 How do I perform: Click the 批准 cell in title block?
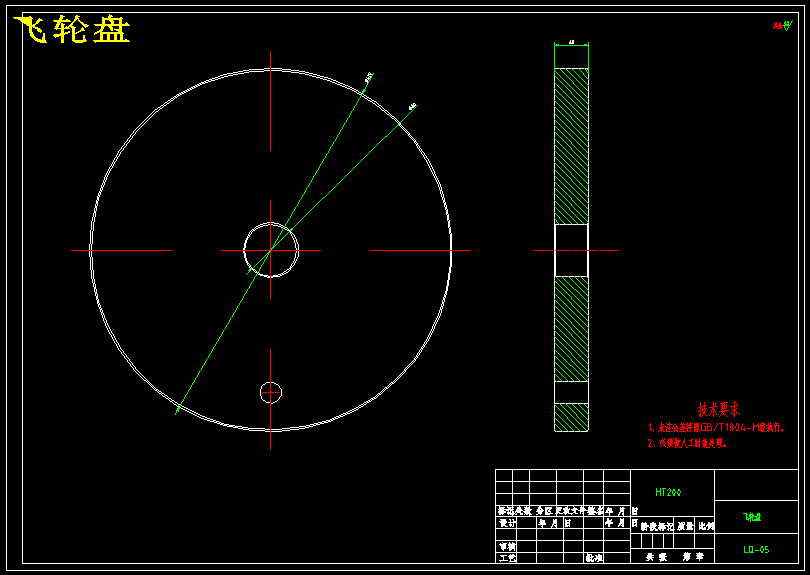coord(594,557)
